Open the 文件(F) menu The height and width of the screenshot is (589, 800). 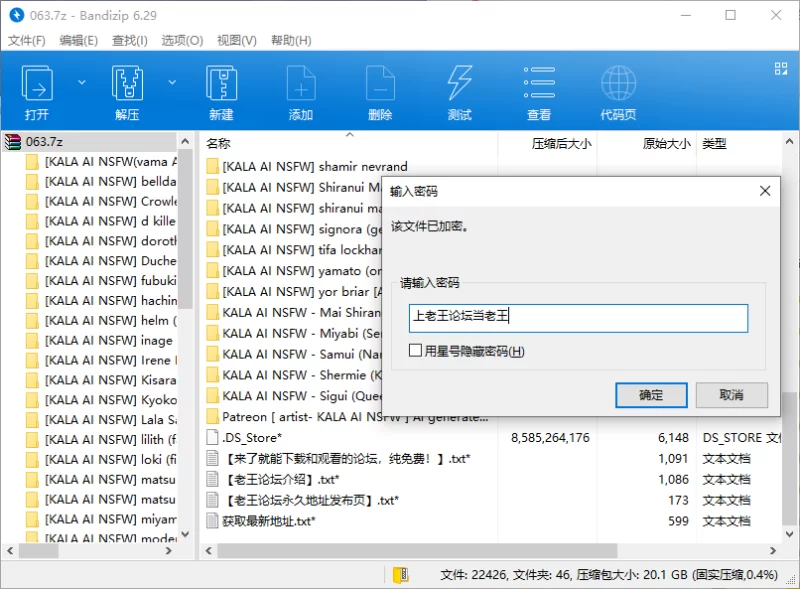pyautogui.click(x=27, y=40)
